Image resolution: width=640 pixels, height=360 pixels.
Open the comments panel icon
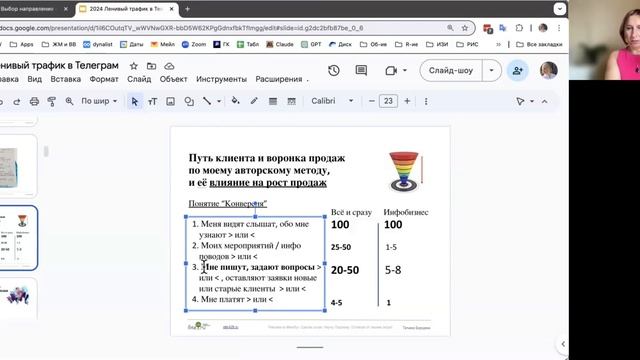[361, 71]
